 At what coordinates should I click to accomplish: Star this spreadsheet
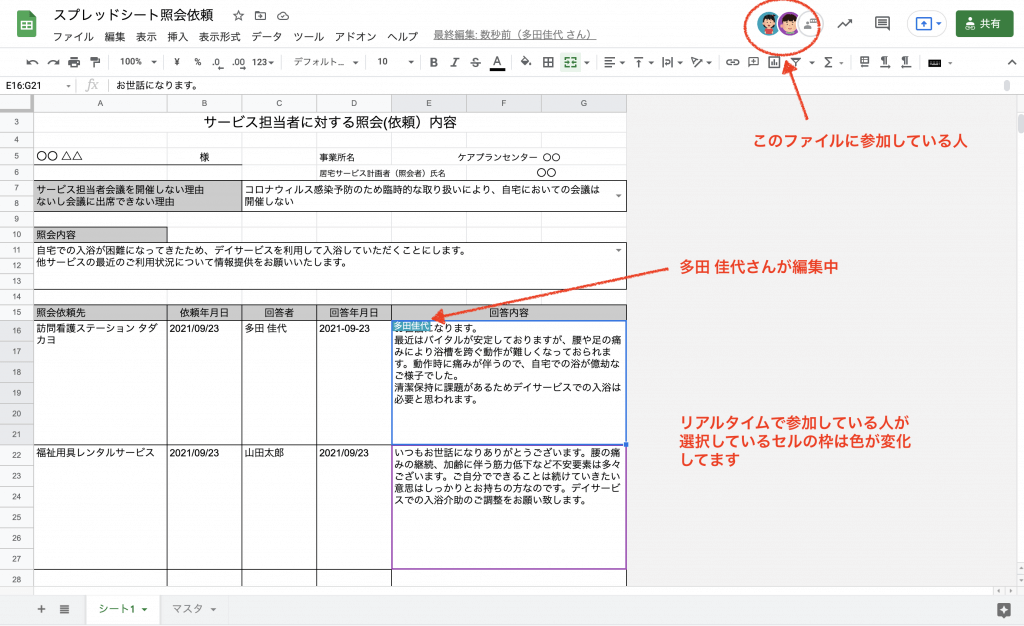click(x=238, y=16)
